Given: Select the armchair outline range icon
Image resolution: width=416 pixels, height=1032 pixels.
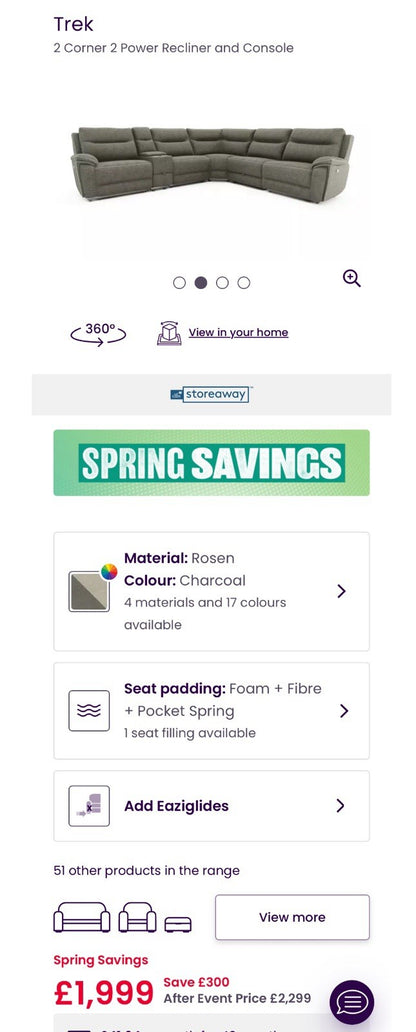Looking at the screenshot, I should (x=138, y=917).
